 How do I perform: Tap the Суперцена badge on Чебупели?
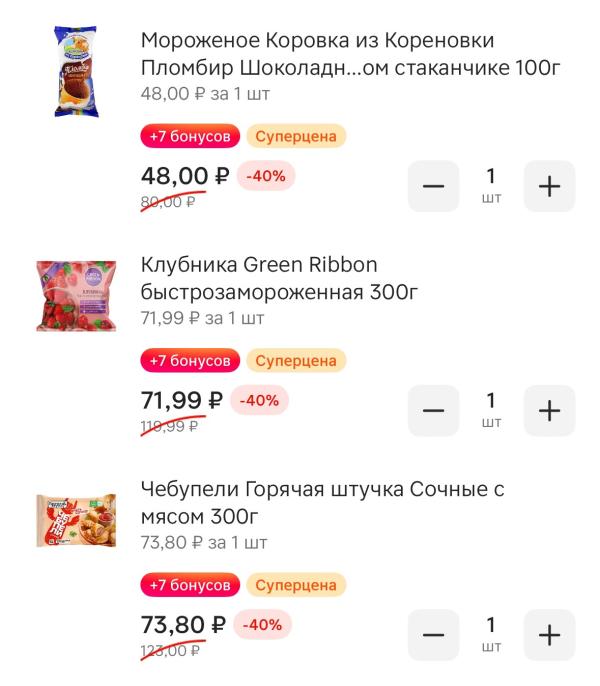tap(296, 584)
